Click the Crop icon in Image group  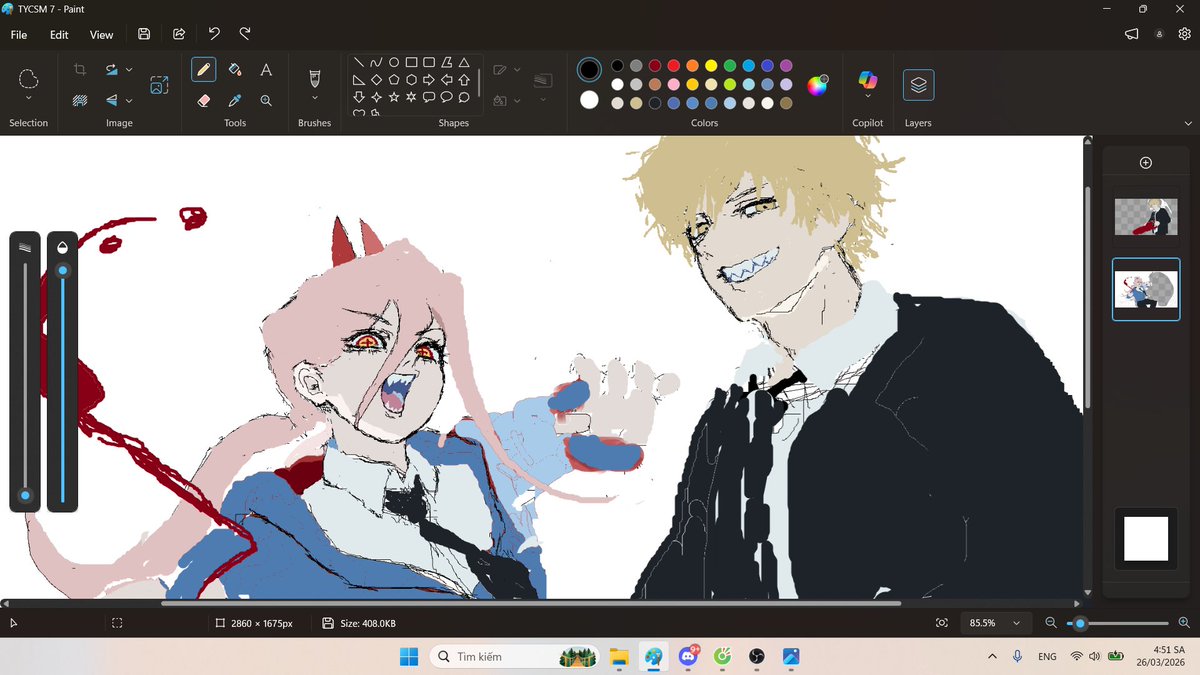pyautogui.click(x=80, y=70)
